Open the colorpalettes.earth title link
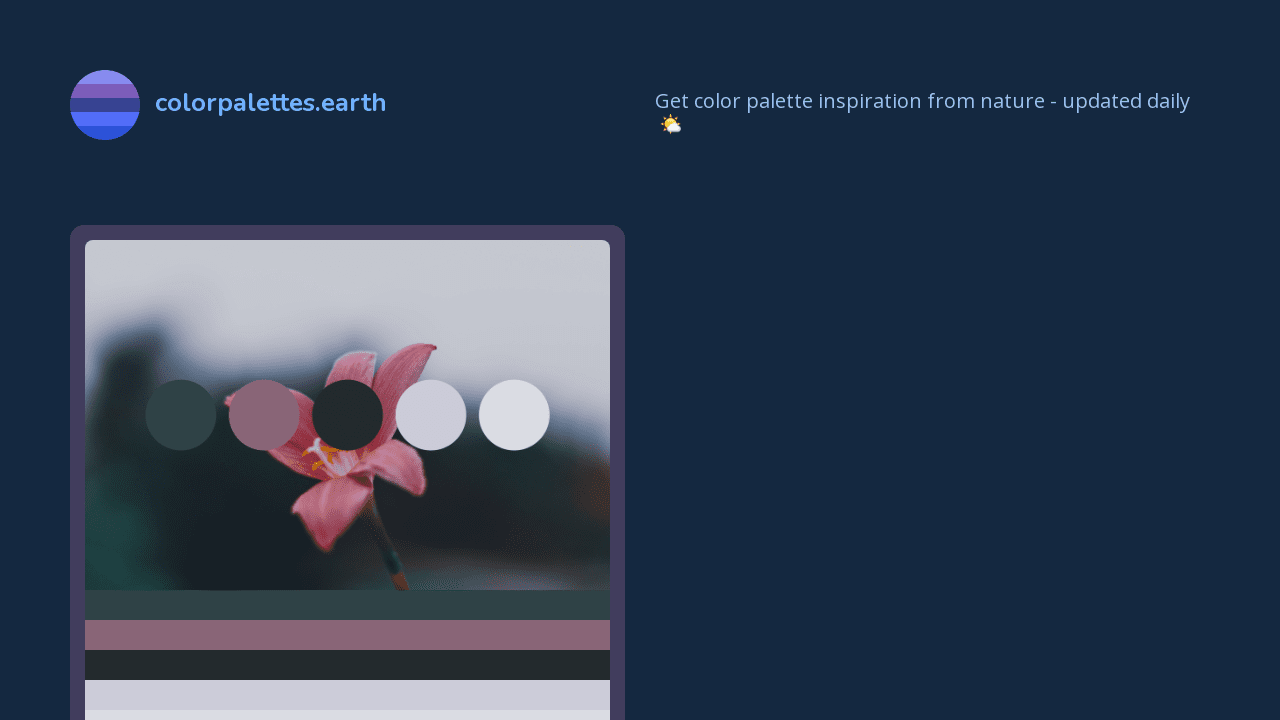 click(270, 103)
